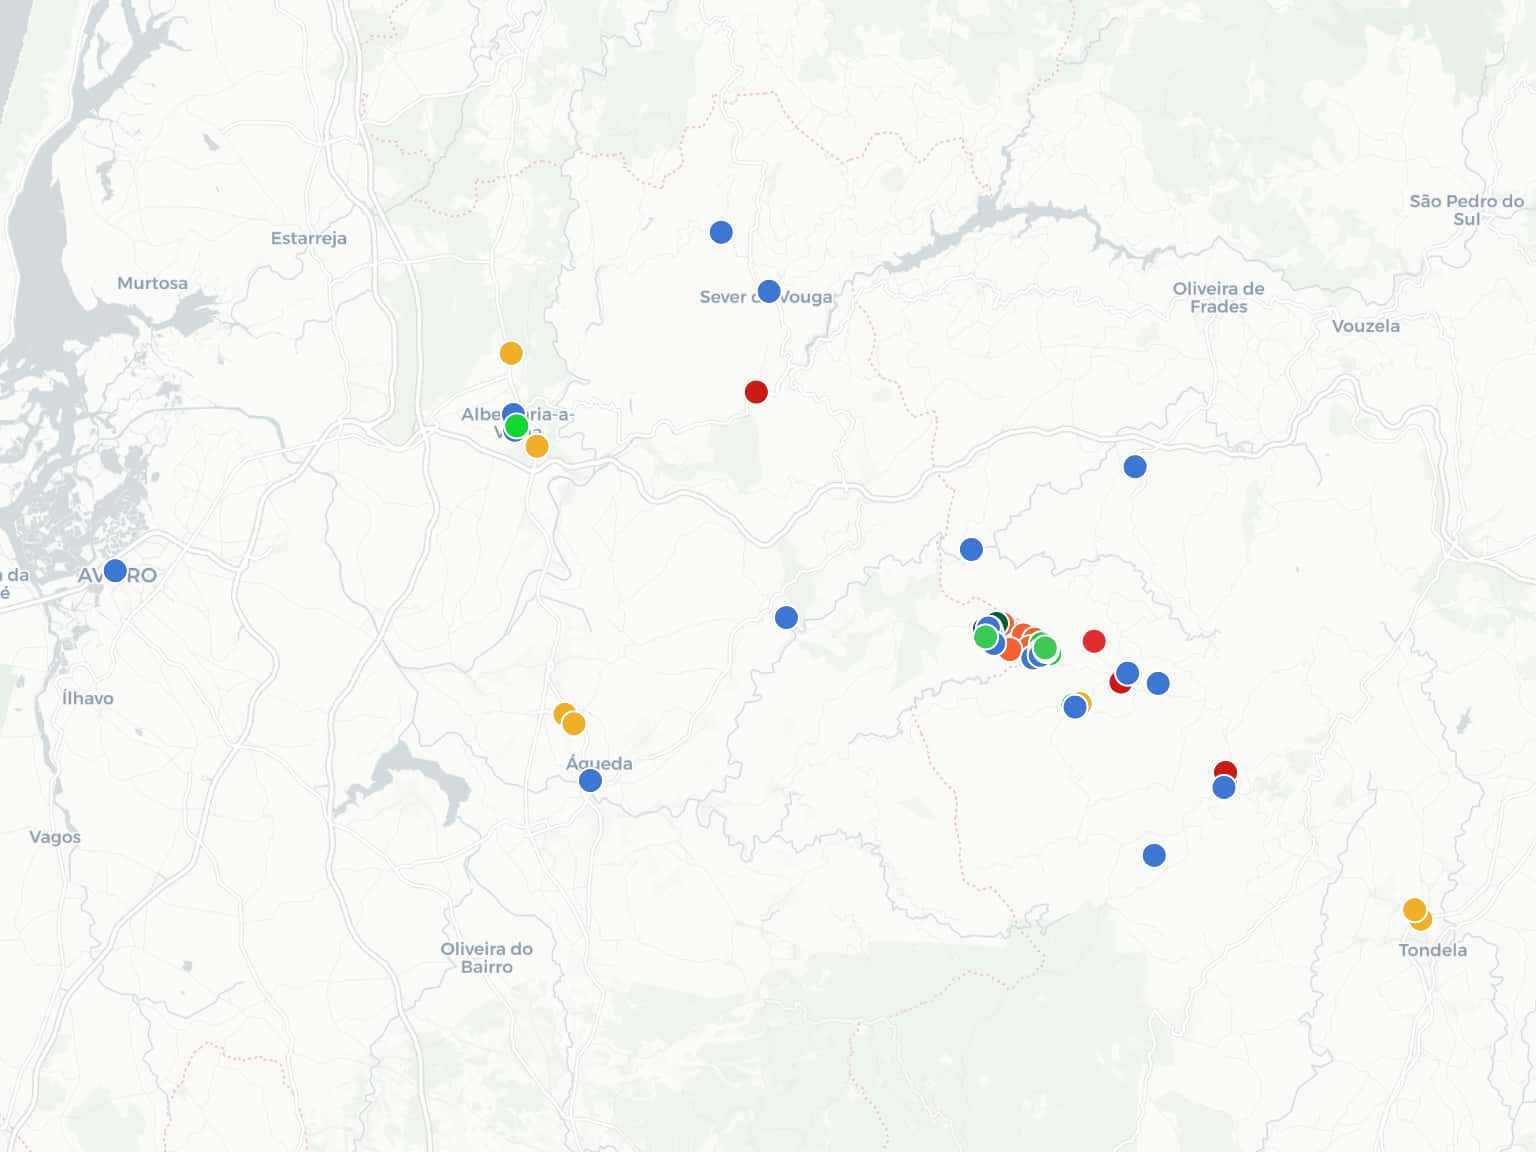Image resolution: width=1536 pixels, height=1152 pixels.
Task: Click the Murtosa town label
Action: click(152, 283)
